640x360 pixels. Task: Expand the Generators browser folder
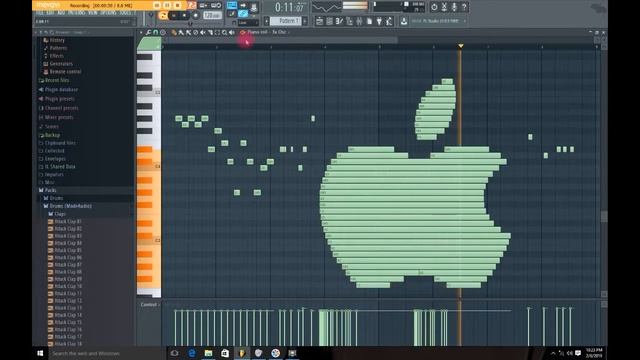(x=61, y=64)
